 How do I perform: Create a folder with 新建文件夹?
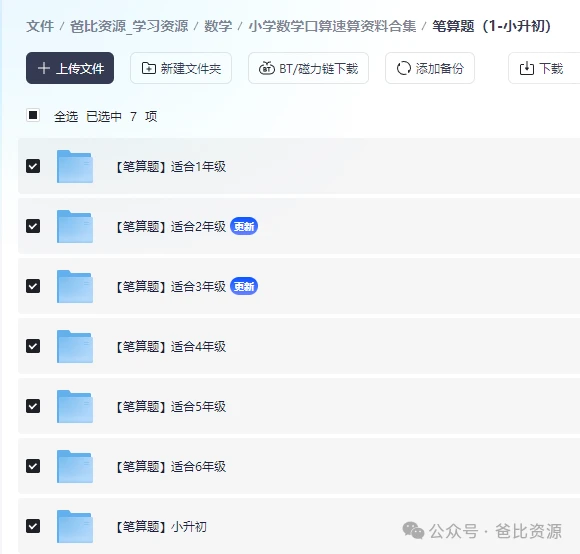point(181,68)
